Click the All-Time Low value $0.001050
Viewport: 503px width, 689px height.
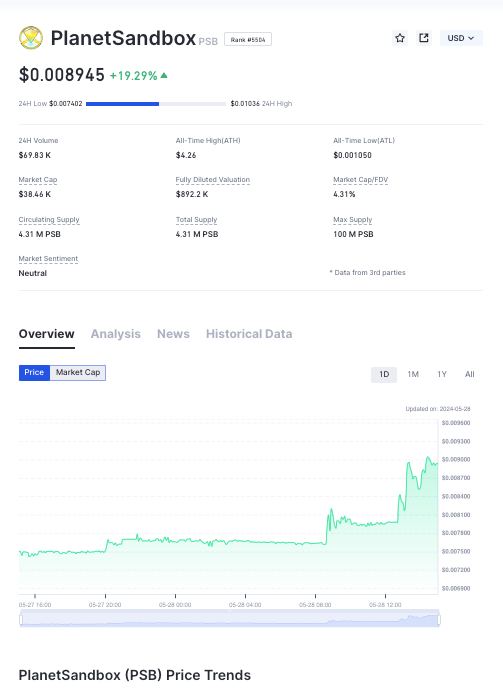coord(352,155)
